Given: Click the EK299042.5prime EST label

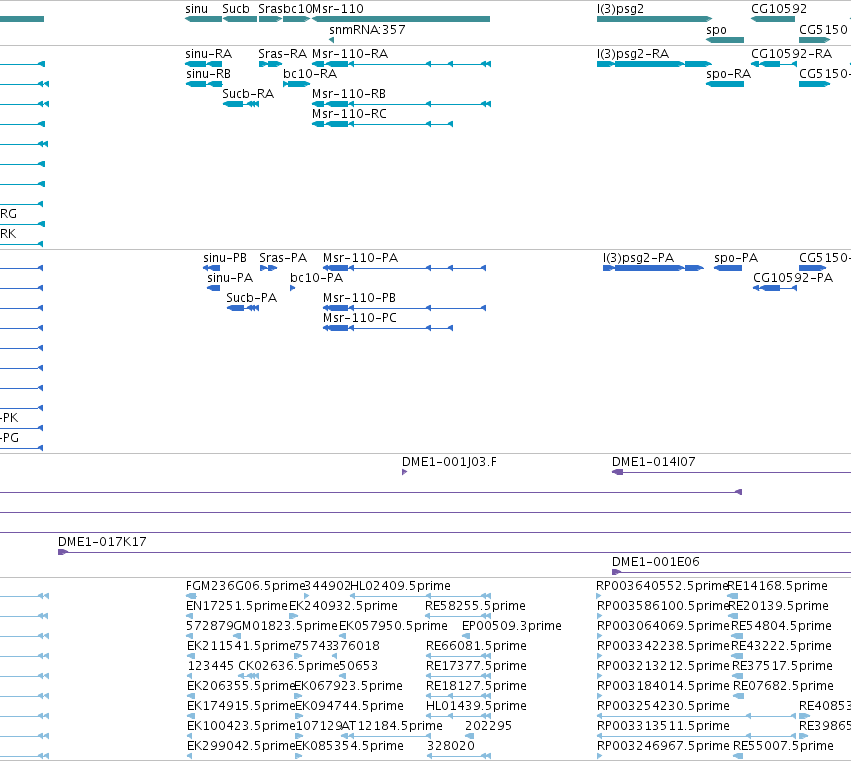Looking at the screenshot, I should click(x=241, y=746).
